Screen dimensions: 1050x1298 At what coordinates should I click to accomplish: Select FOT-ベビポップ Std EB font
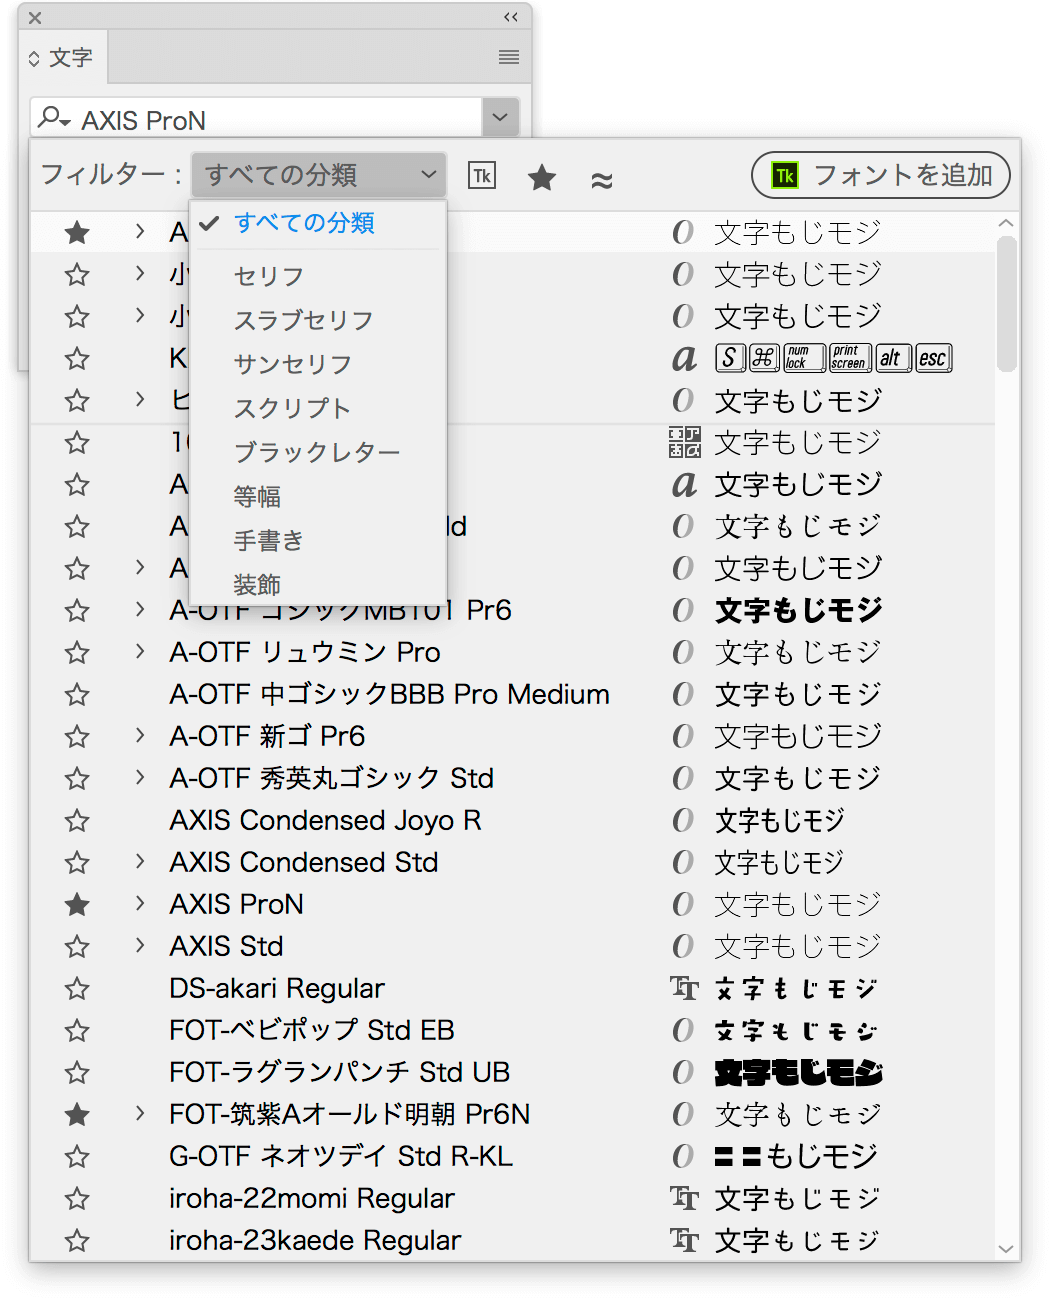point(312,1030)
